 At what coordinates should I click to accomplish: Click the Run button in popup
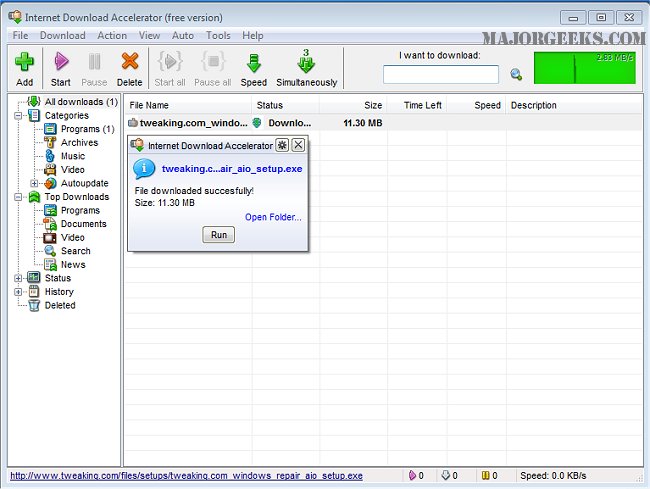click(218, 235)
